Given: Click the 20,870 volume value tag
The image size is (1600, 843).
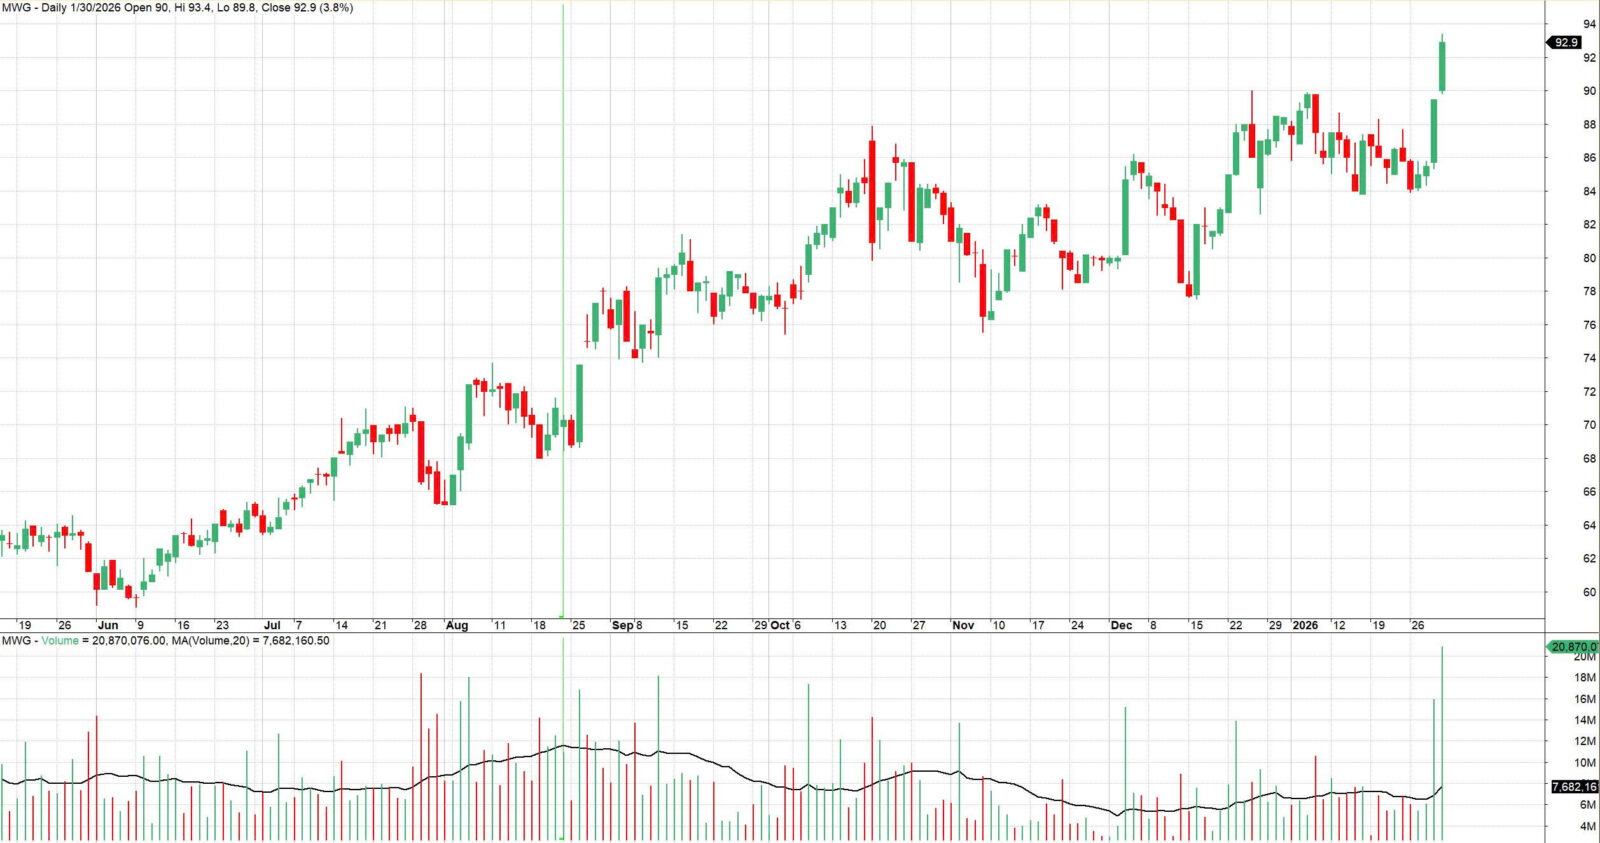Looking at the screenshot, I should 1573,647.
